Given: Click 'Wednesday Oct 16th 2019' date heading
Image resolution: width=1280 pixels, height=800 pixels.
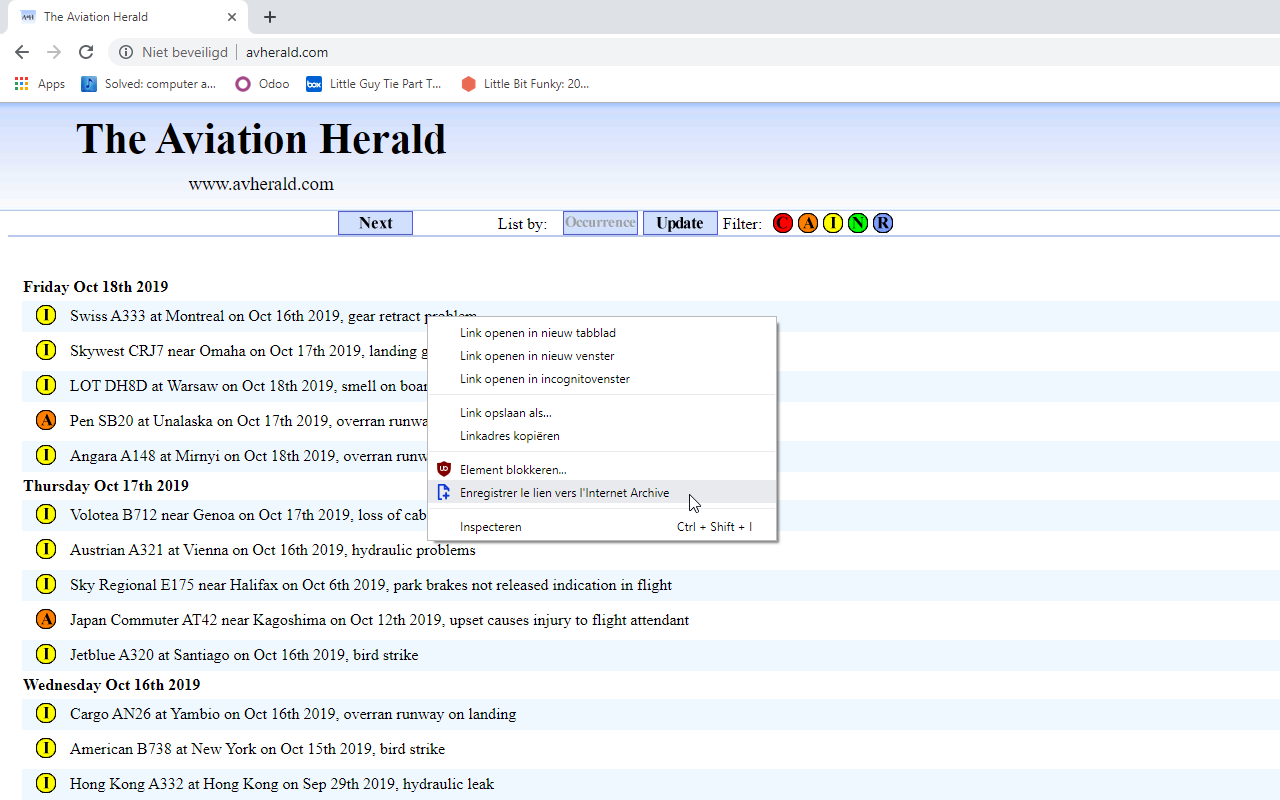Looking at the screenshot, I should [112, 685].
